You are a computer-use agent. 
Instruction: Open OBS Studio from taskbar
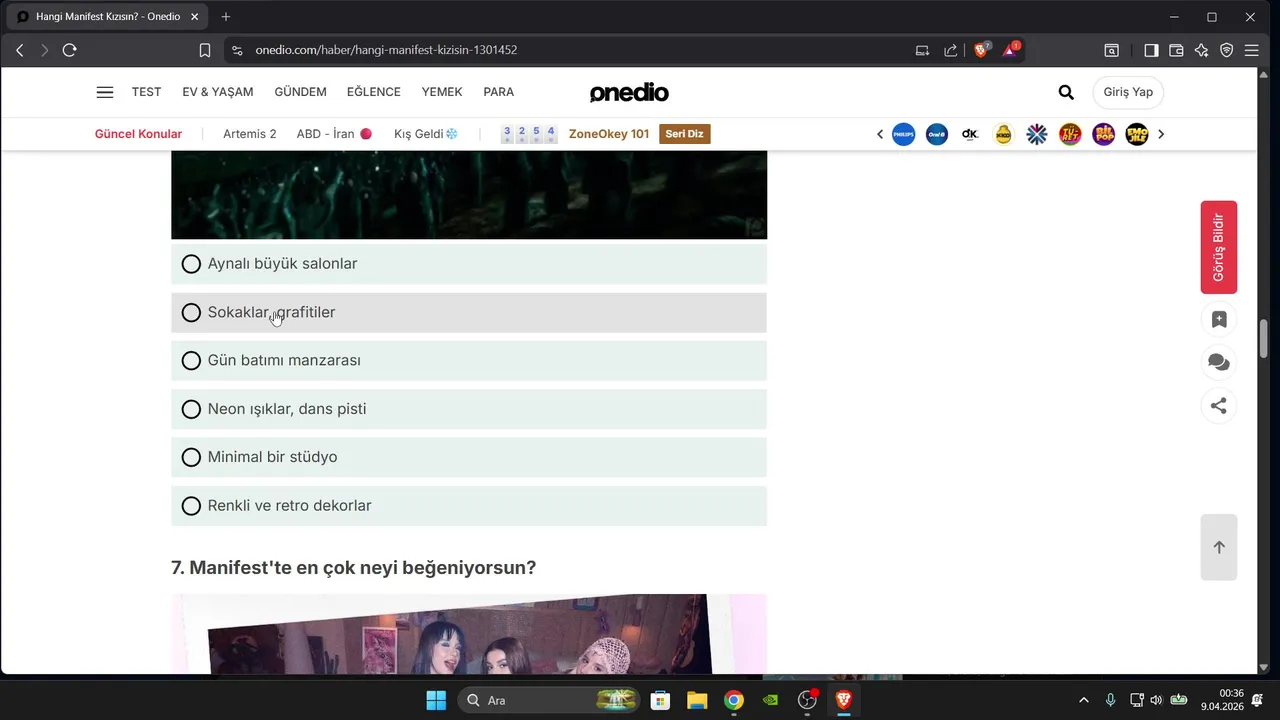point(807,700)
